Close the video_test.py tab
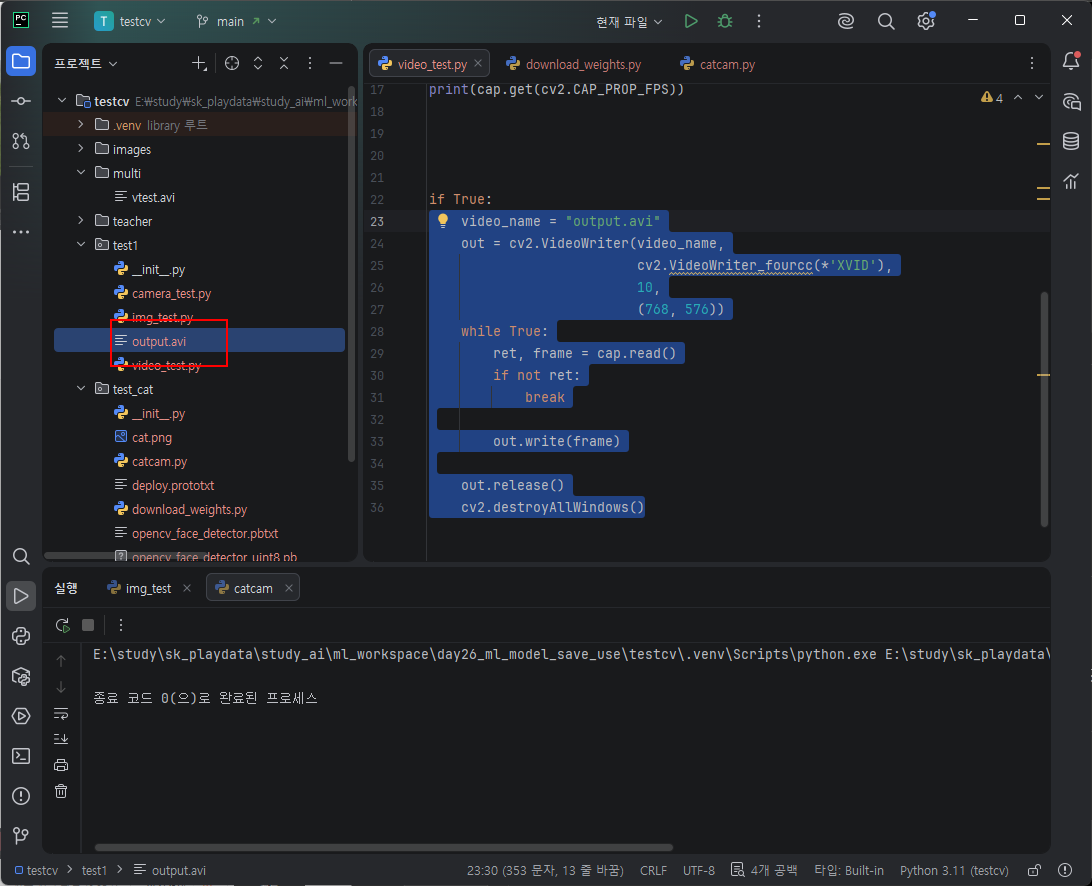Screen dimensions: 1092x886 tap(478, 63)
